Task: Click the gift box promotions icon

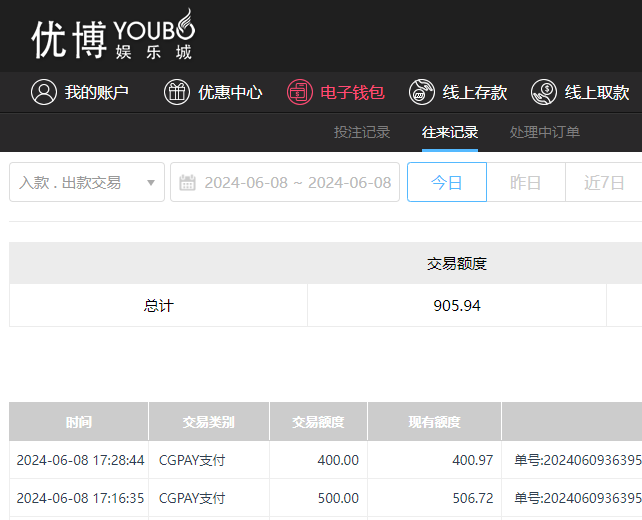Action: tap(177, 92)
